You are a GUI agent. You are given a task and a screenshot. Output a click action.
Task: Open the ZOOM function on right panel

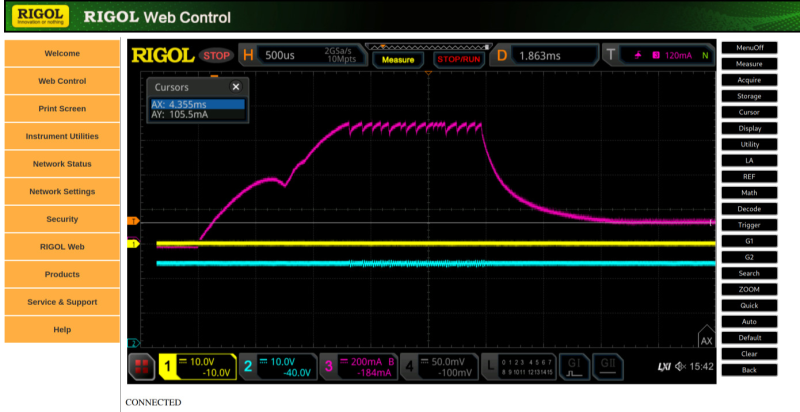[x=749, y=289]
